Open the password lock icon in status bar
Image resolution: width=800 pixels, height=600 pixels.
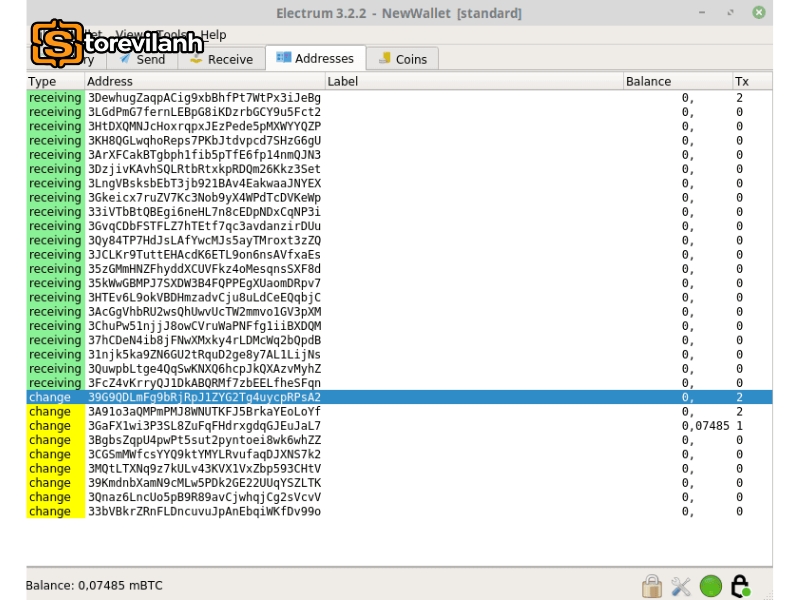(652, 586)
